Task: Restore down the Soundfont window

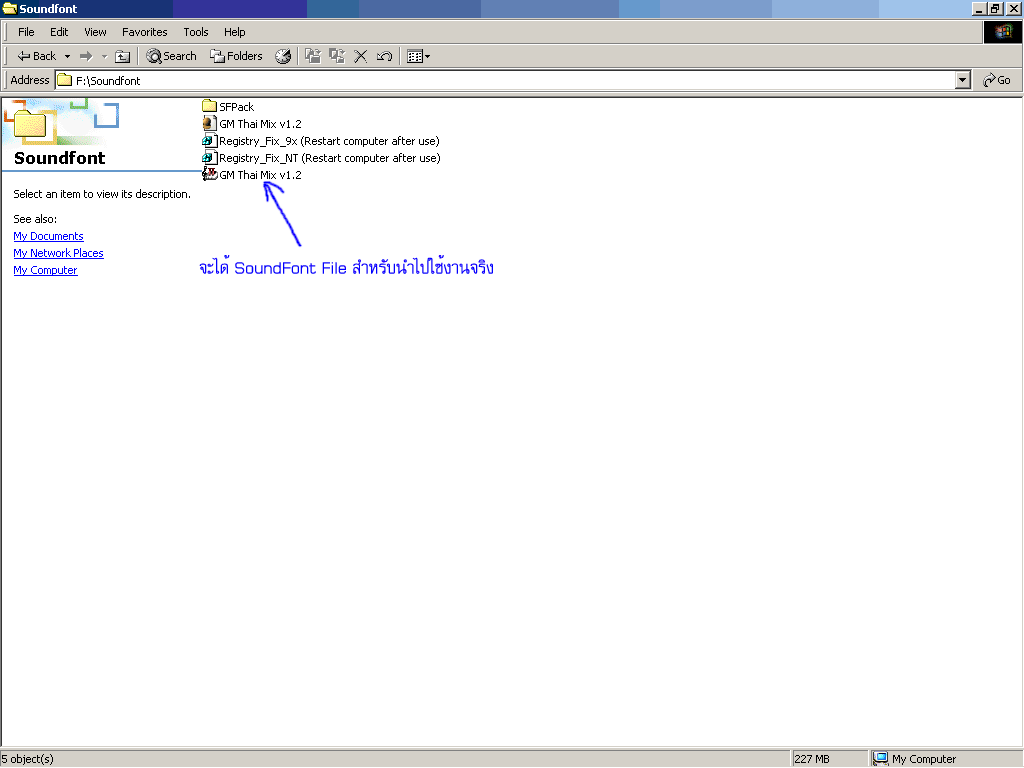Action: (995, 8)
